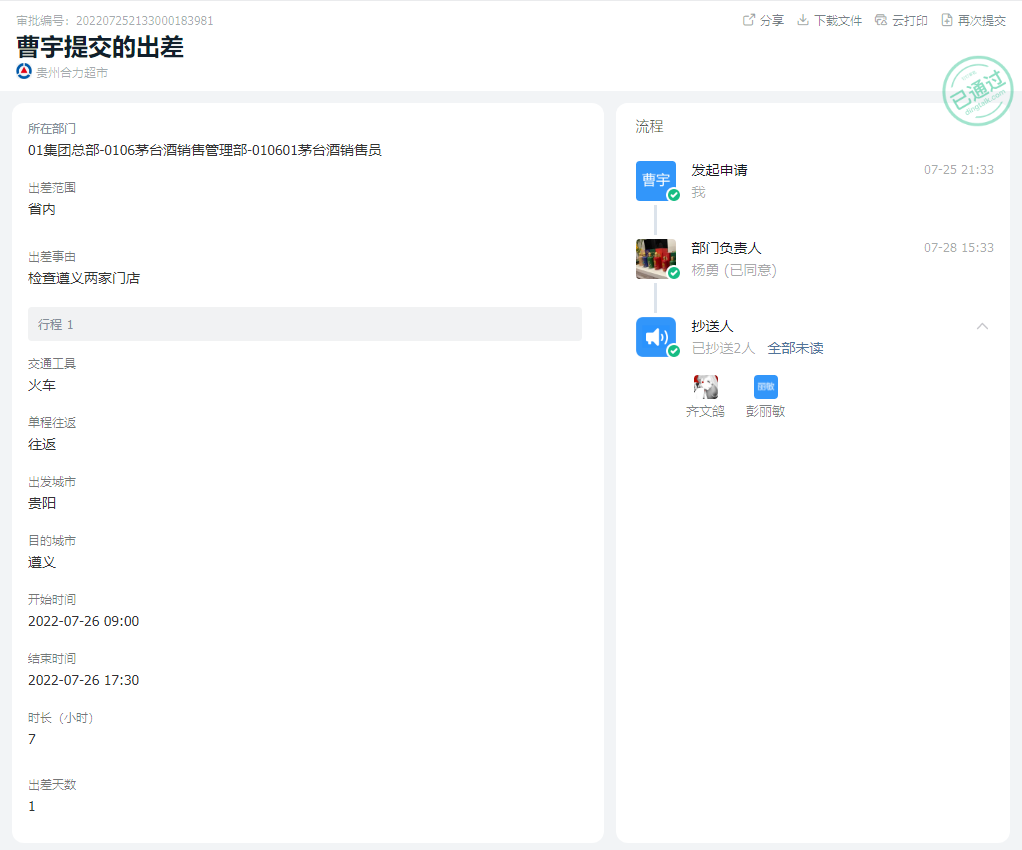Open 齐文鸽's avatar picture
The height and width of the screenshot is (850, 1022).
coord(705,387)
